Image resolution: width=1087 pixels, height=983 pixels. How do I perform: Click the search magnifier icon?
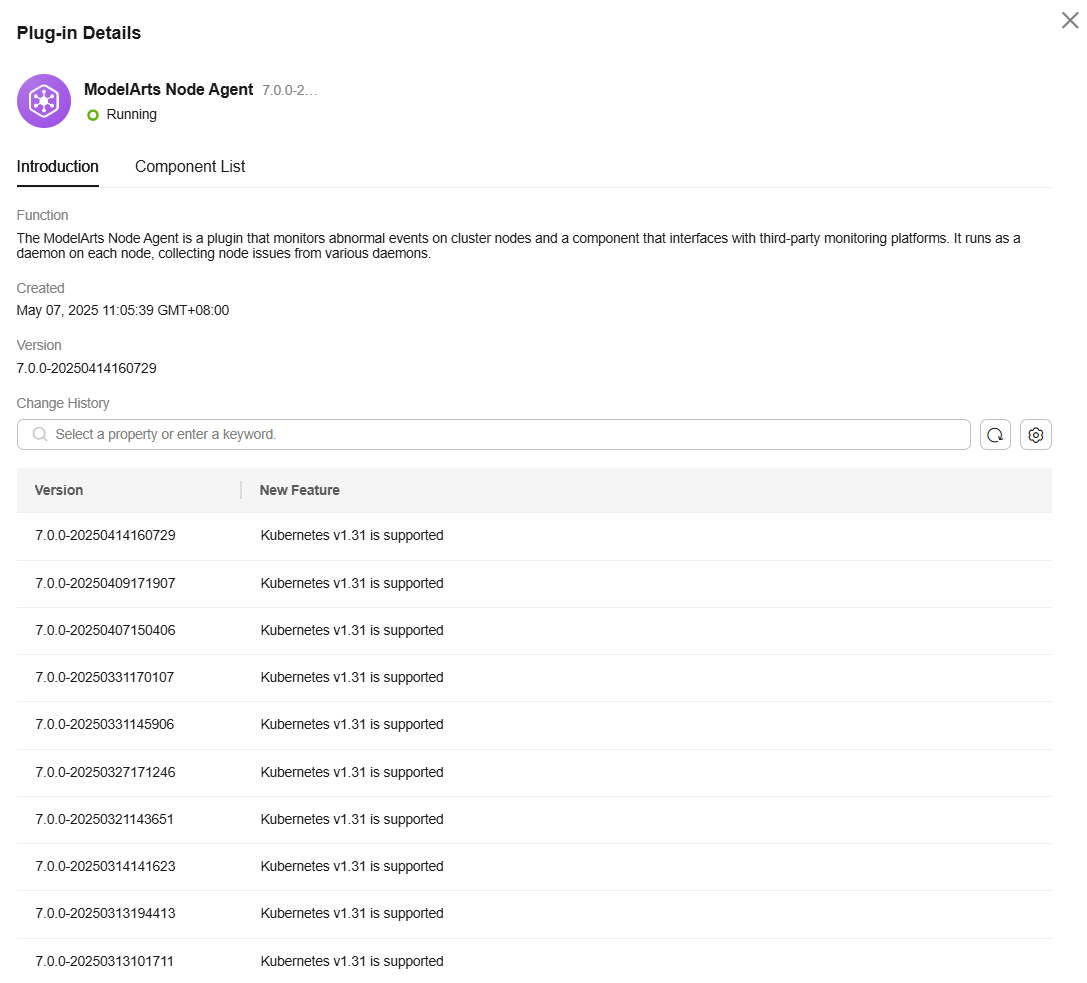click(x=40, y=434)
